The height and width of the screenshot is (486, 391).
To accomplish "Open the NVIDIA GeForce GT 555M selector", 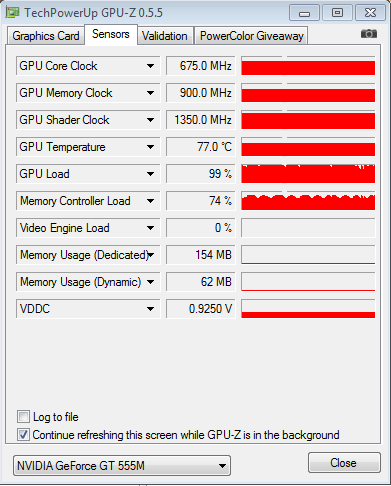I will 122,465.
